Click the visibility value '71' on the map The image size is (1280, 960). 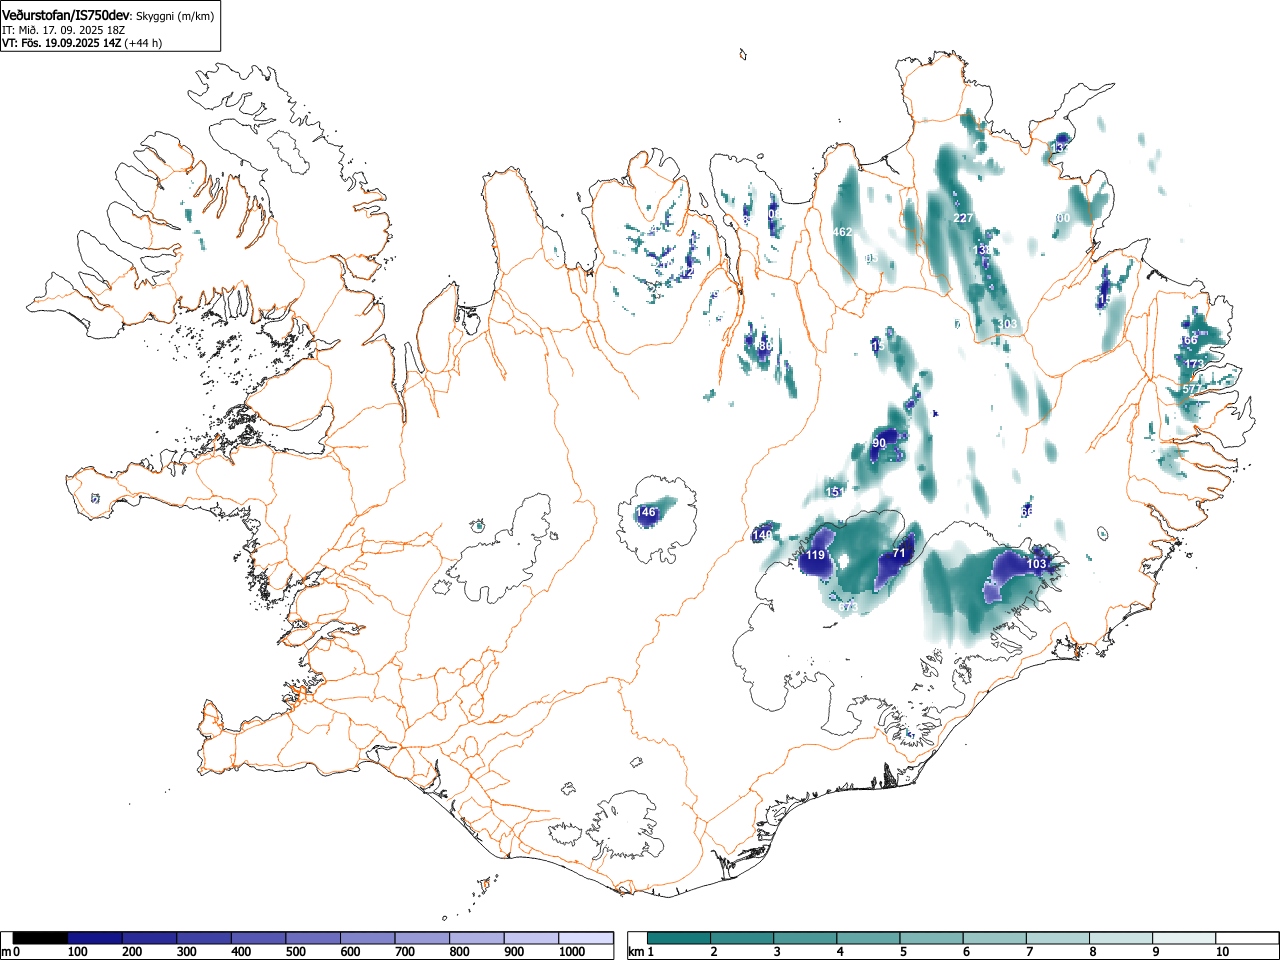[899, 552]
